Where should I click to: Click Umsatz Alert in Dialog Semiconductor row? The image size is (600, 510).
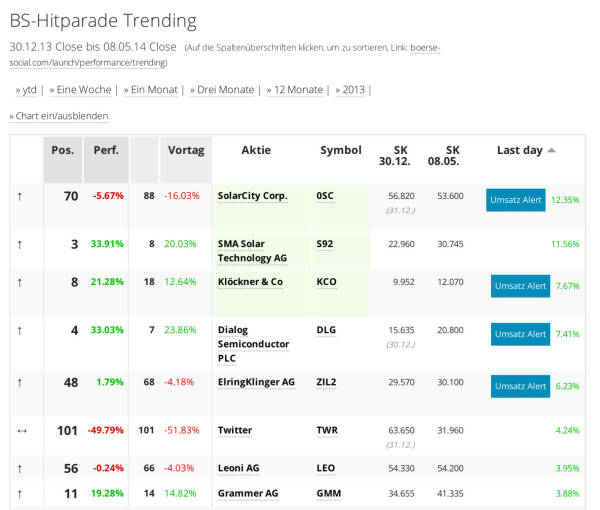[x=520, y=334]
